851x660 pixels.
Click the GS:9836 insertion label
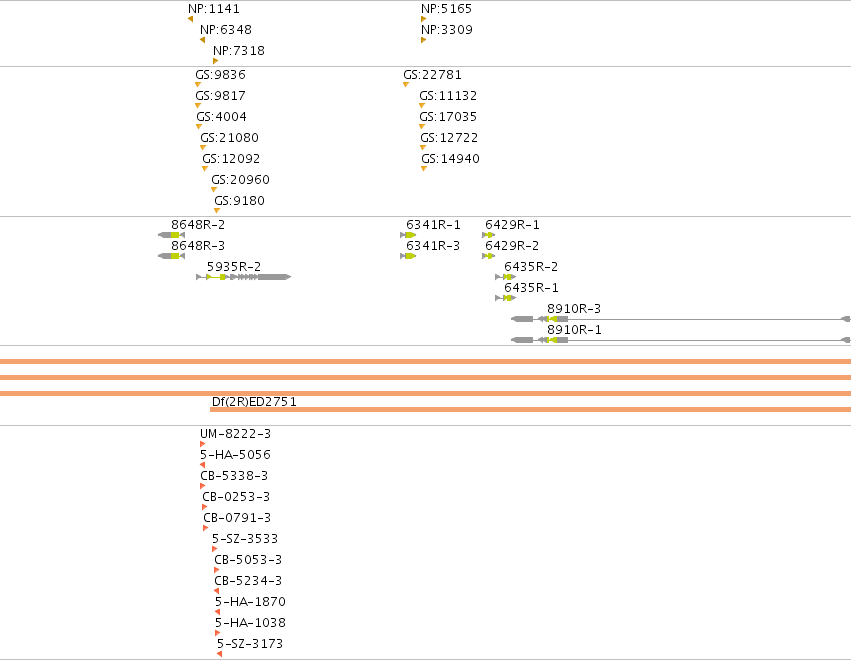tap(220, 75)
